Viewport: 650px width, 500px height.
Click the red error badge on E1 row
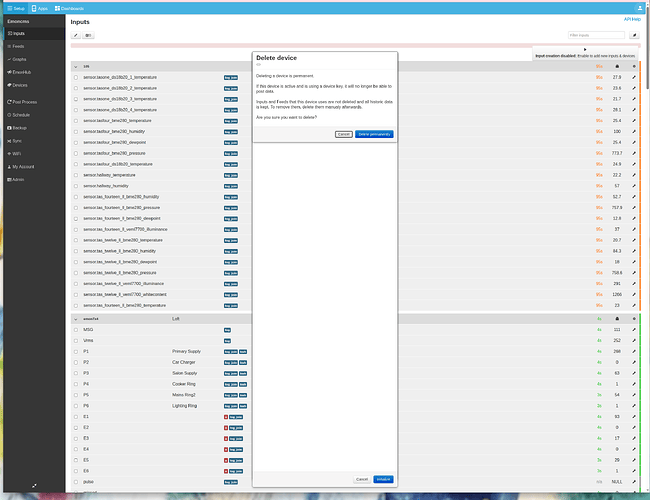click(x=226, y=417)
